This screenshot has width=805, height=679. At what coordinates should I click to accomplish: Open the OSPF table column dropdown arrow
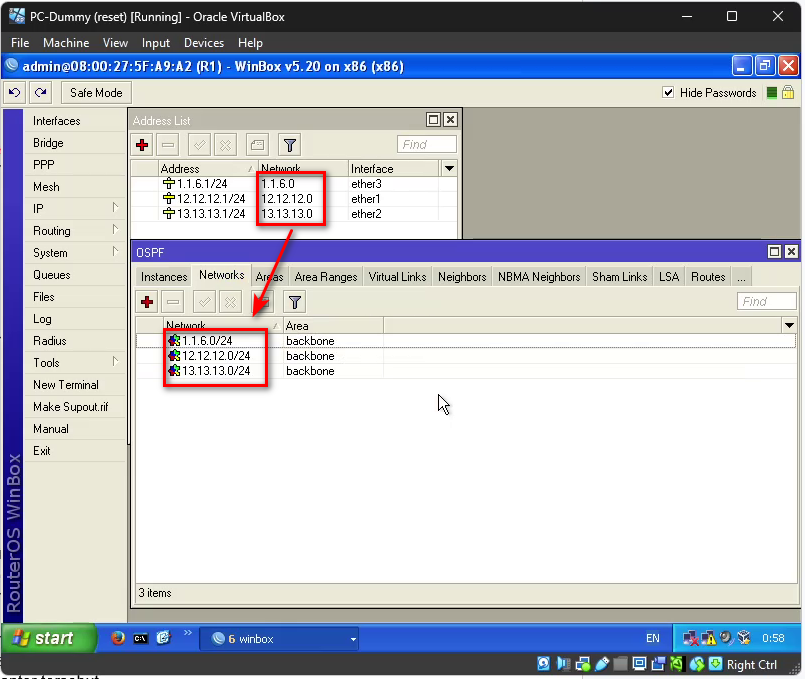(x=789, y=325)
